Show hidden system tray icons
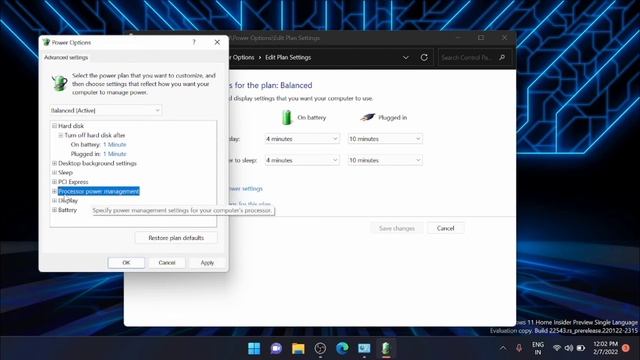This screenshot has width=640, height=360. click(x=503, y=348)
